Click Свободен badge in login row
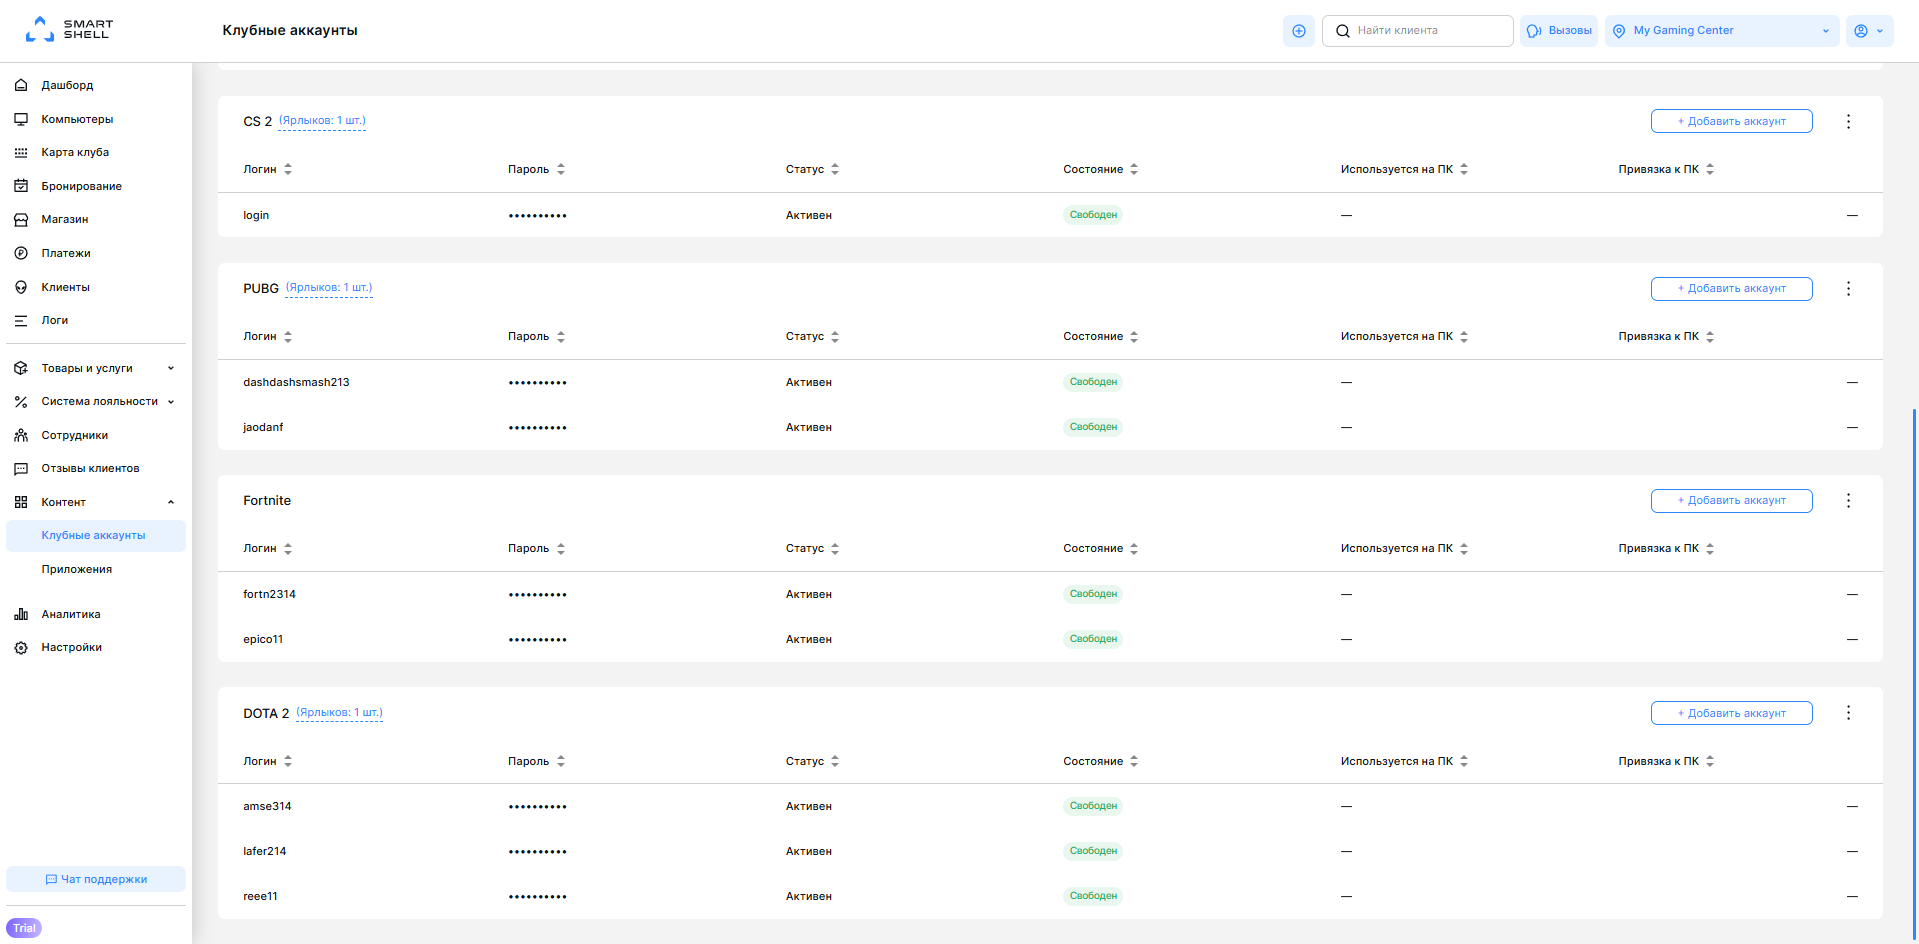 [1093, 215]
